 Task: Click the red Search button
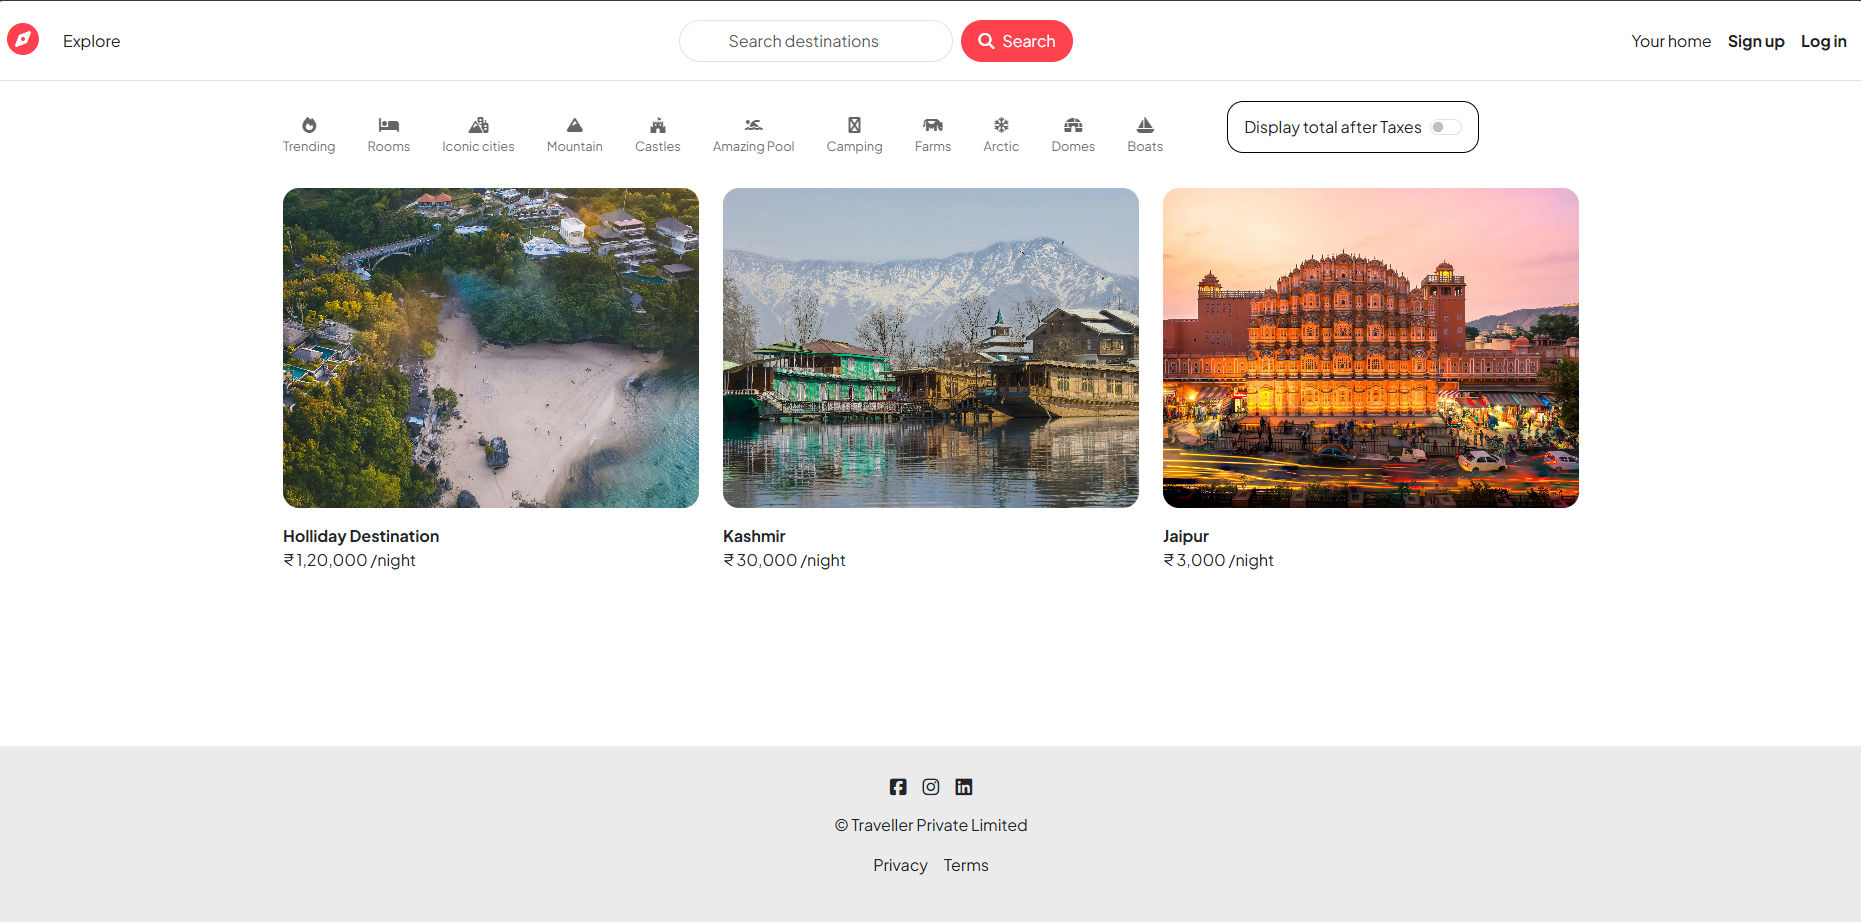(1016, 41)
